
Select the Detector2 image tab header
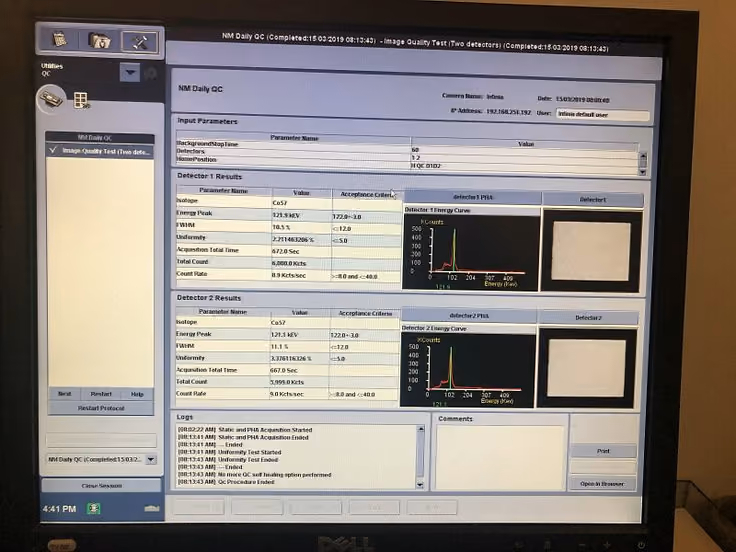(589, 318)
